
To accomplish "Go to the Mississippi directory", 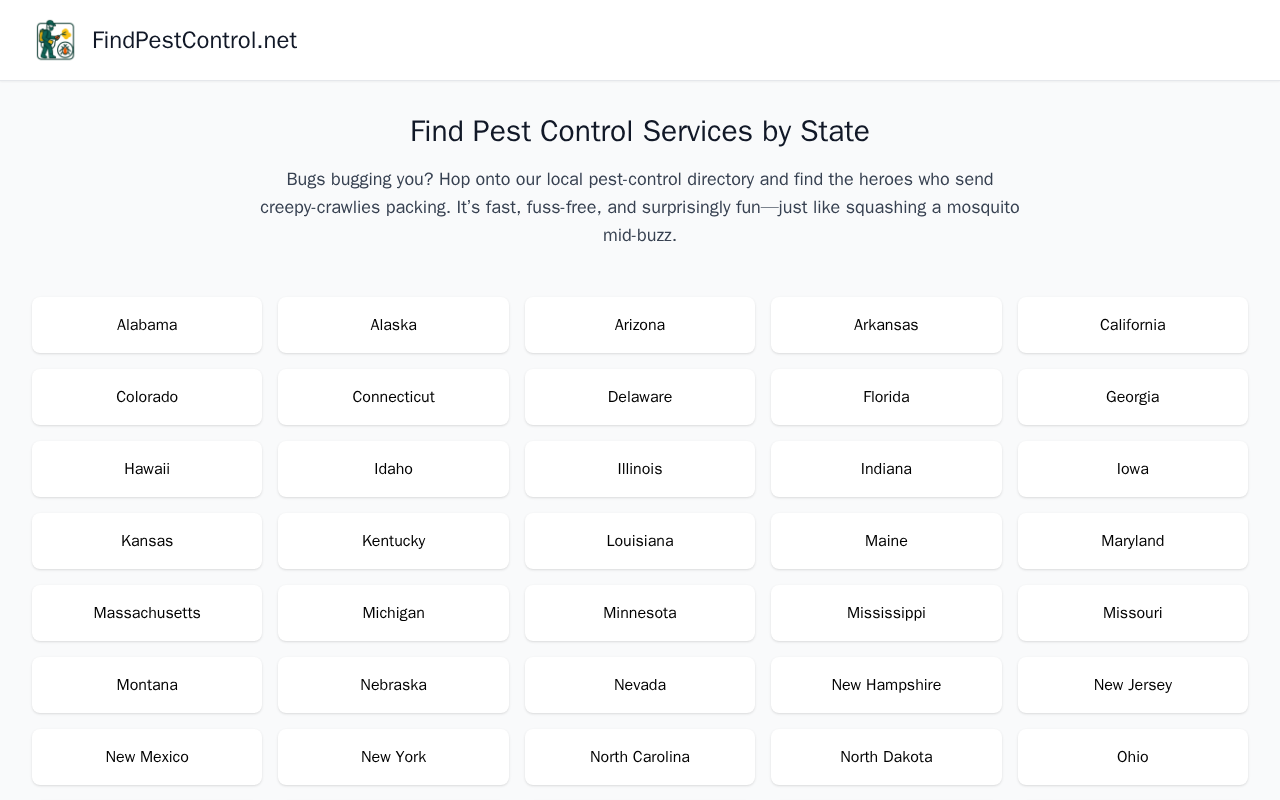I will pyautogui.click(x=886, y=613).
